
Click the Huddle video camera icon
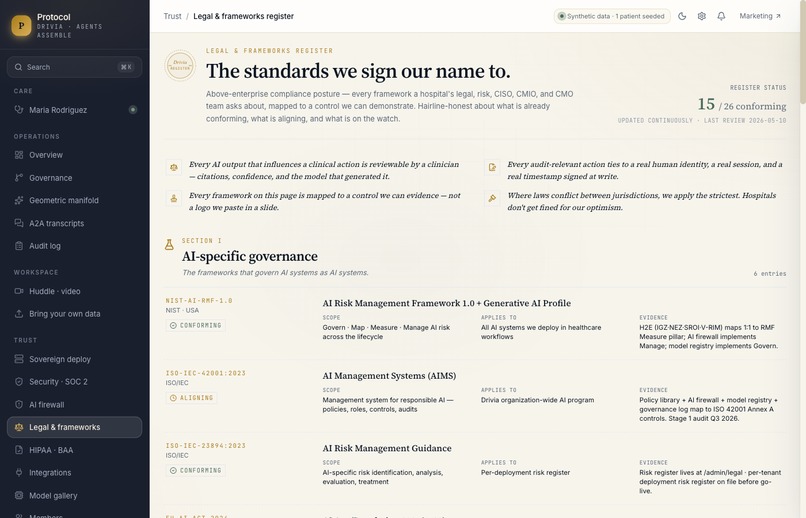tap(19, 291)
